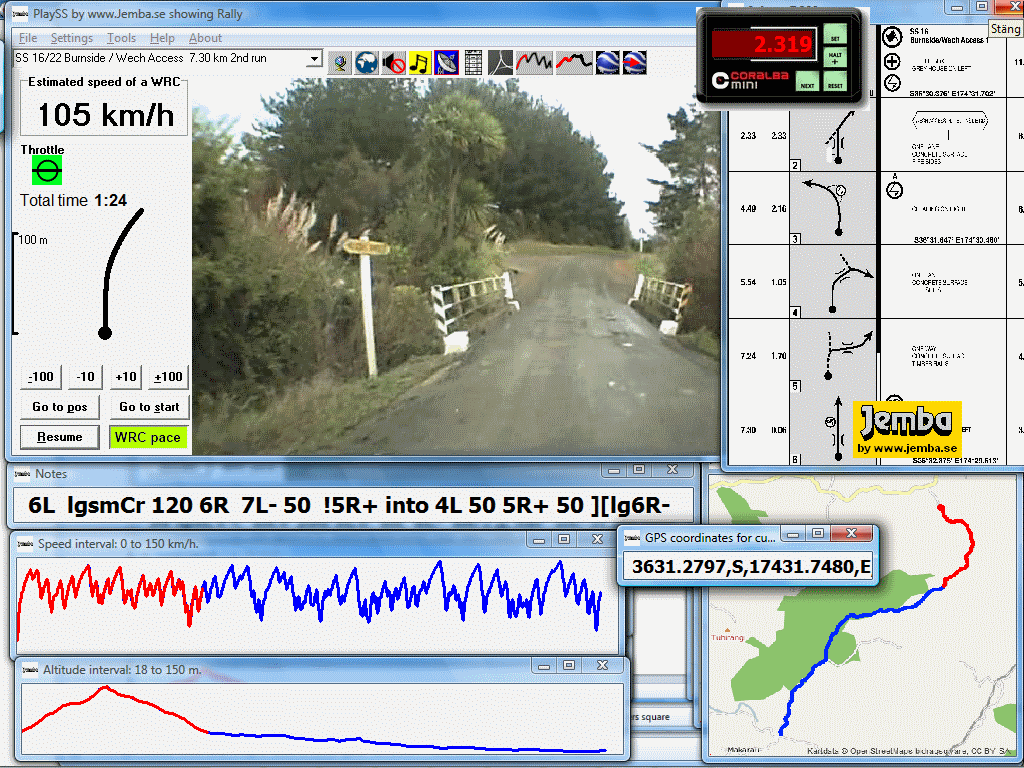Click the mute sound speaker icon
The image size is (1024, 768).
[x=394, y=63]
